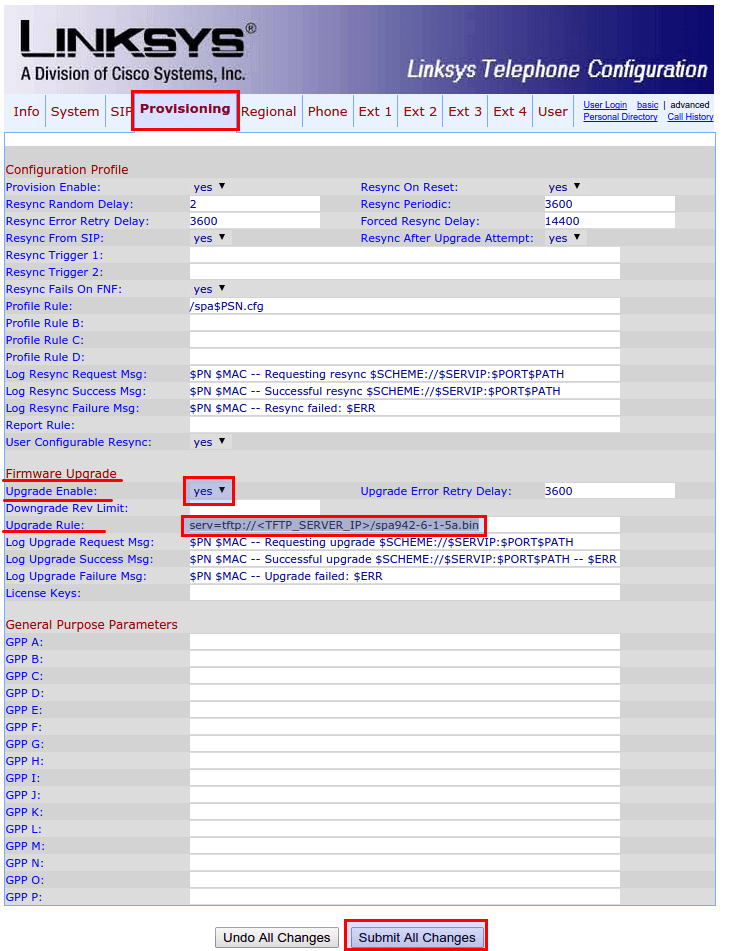The width and height of the screenshot is (732, 951).
Task: Switch to basic view link
Action: tap(647, 105)
